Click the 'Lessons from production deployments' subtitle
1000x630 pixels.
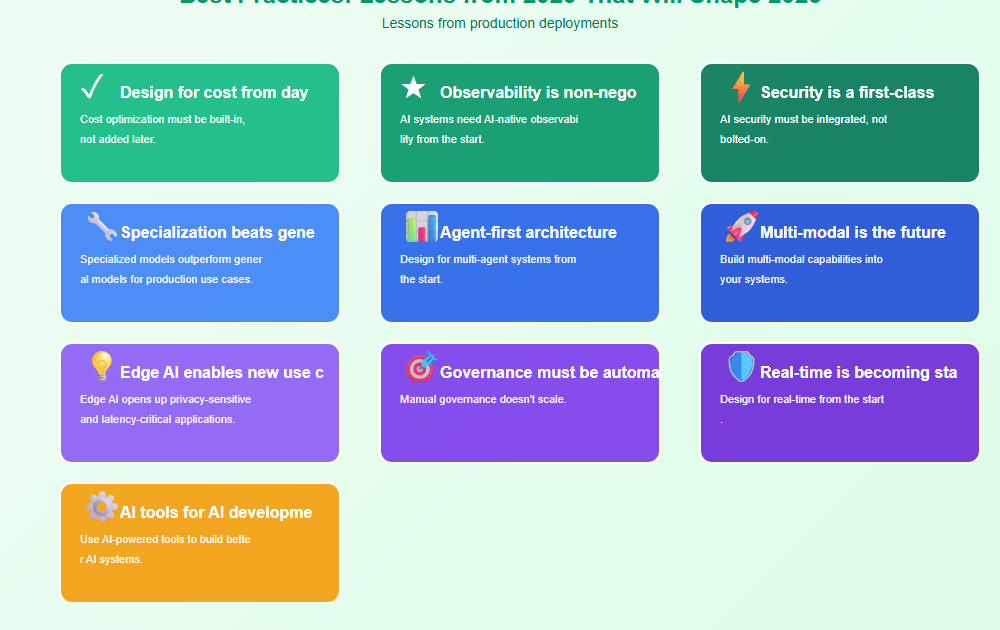point(500,23)
